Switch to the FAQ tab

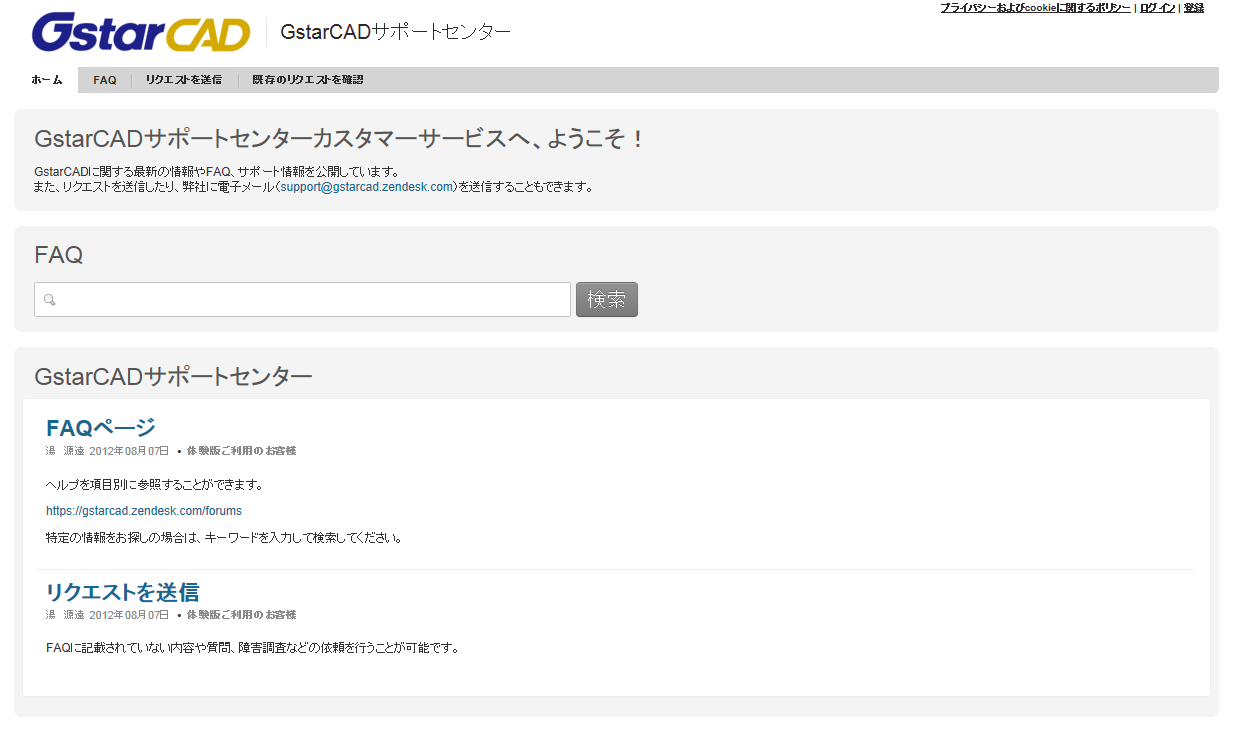pos(105,80)
